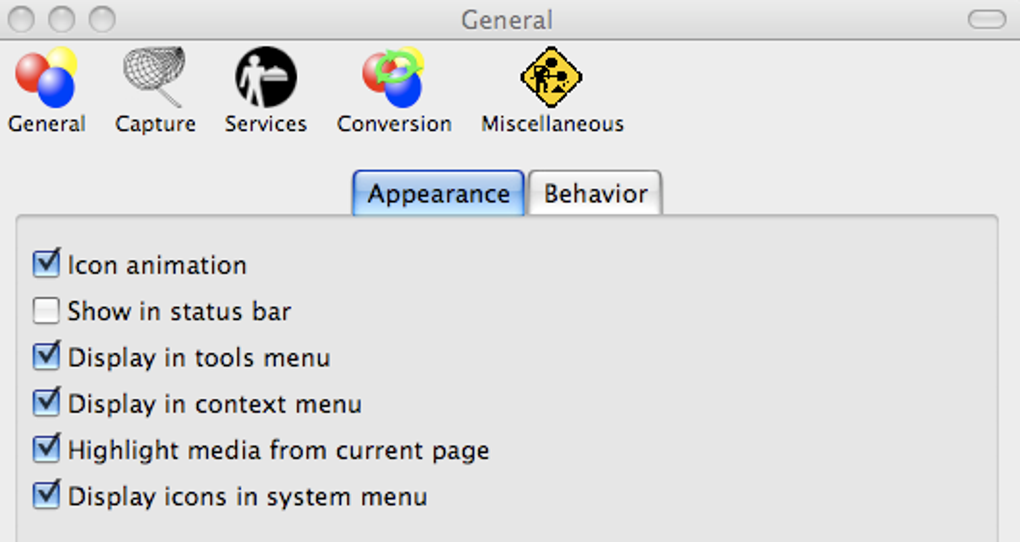
Task: Click the toolbar toggle pill button
Action: [x=987, y=19]
